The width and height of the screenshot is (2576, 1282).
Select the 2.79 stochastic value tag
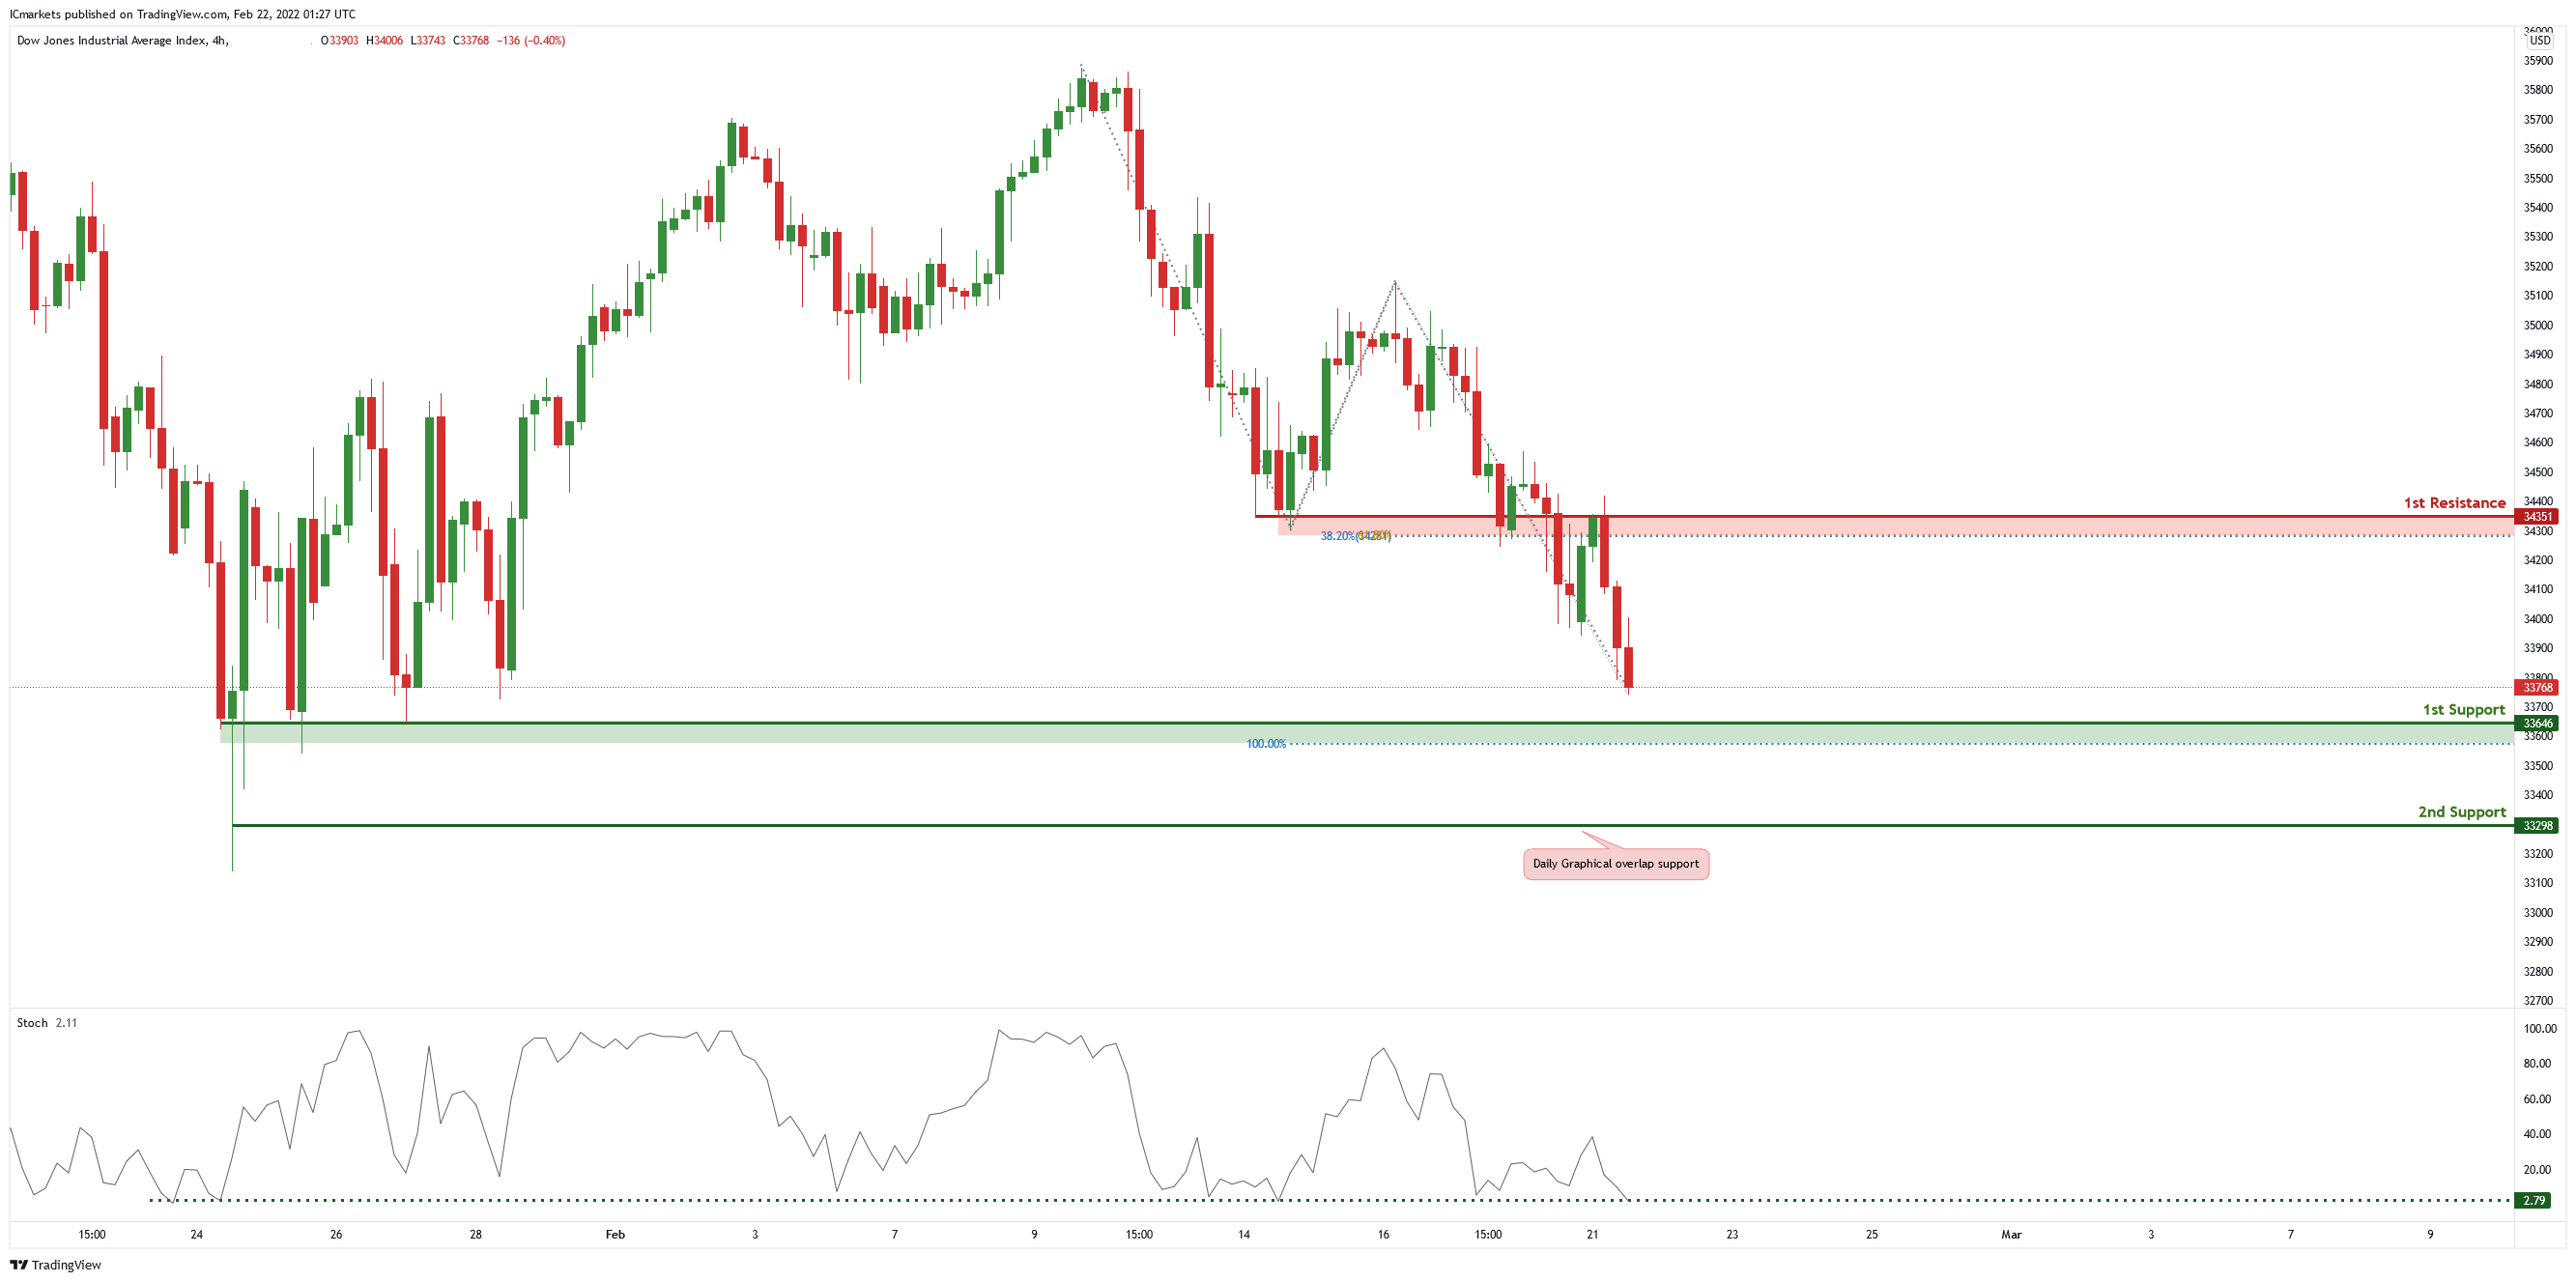coord(2534,1201)
